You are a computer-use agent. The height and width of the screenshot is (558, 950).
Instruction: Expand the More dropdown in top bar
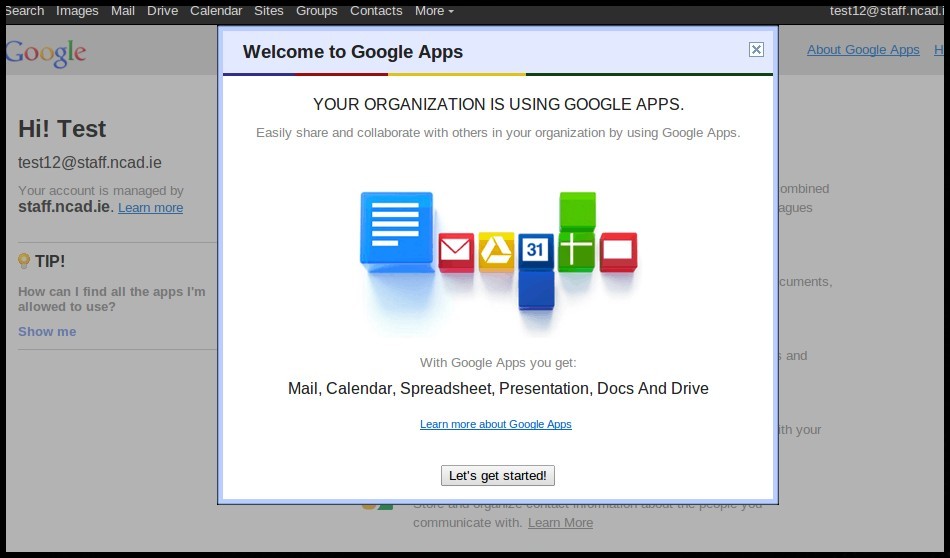[434, 11]
